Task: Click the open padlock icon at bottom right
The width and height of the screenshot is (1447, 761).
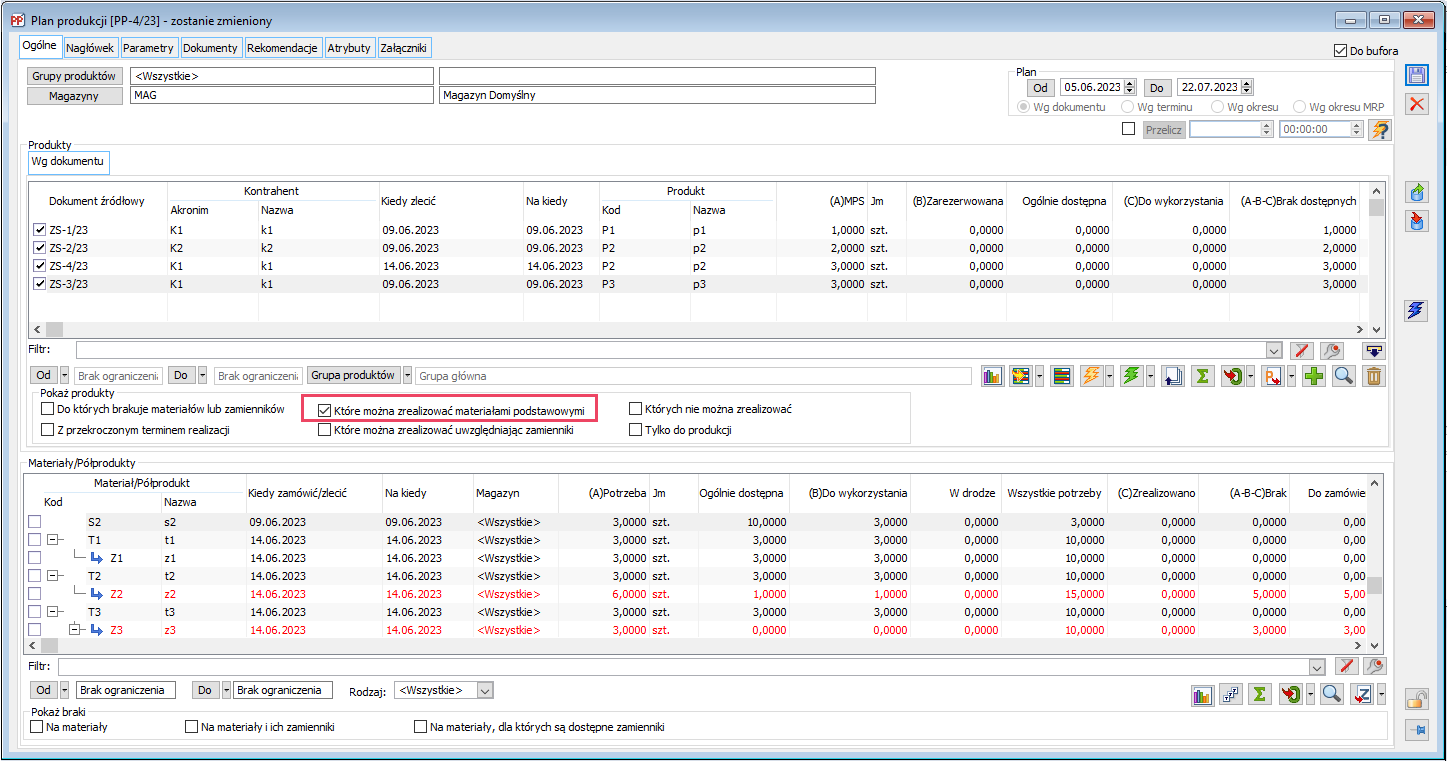Action: (1416, 699)
